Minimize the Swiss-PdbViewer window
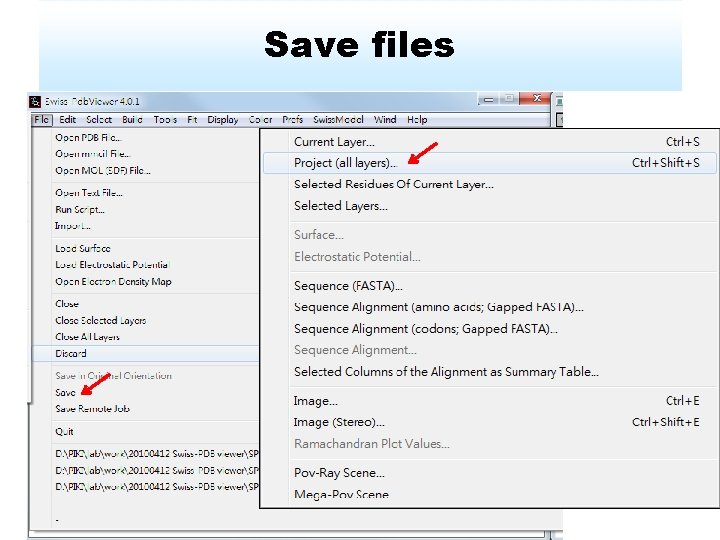The image size is (720, 540). pos(489,99)
